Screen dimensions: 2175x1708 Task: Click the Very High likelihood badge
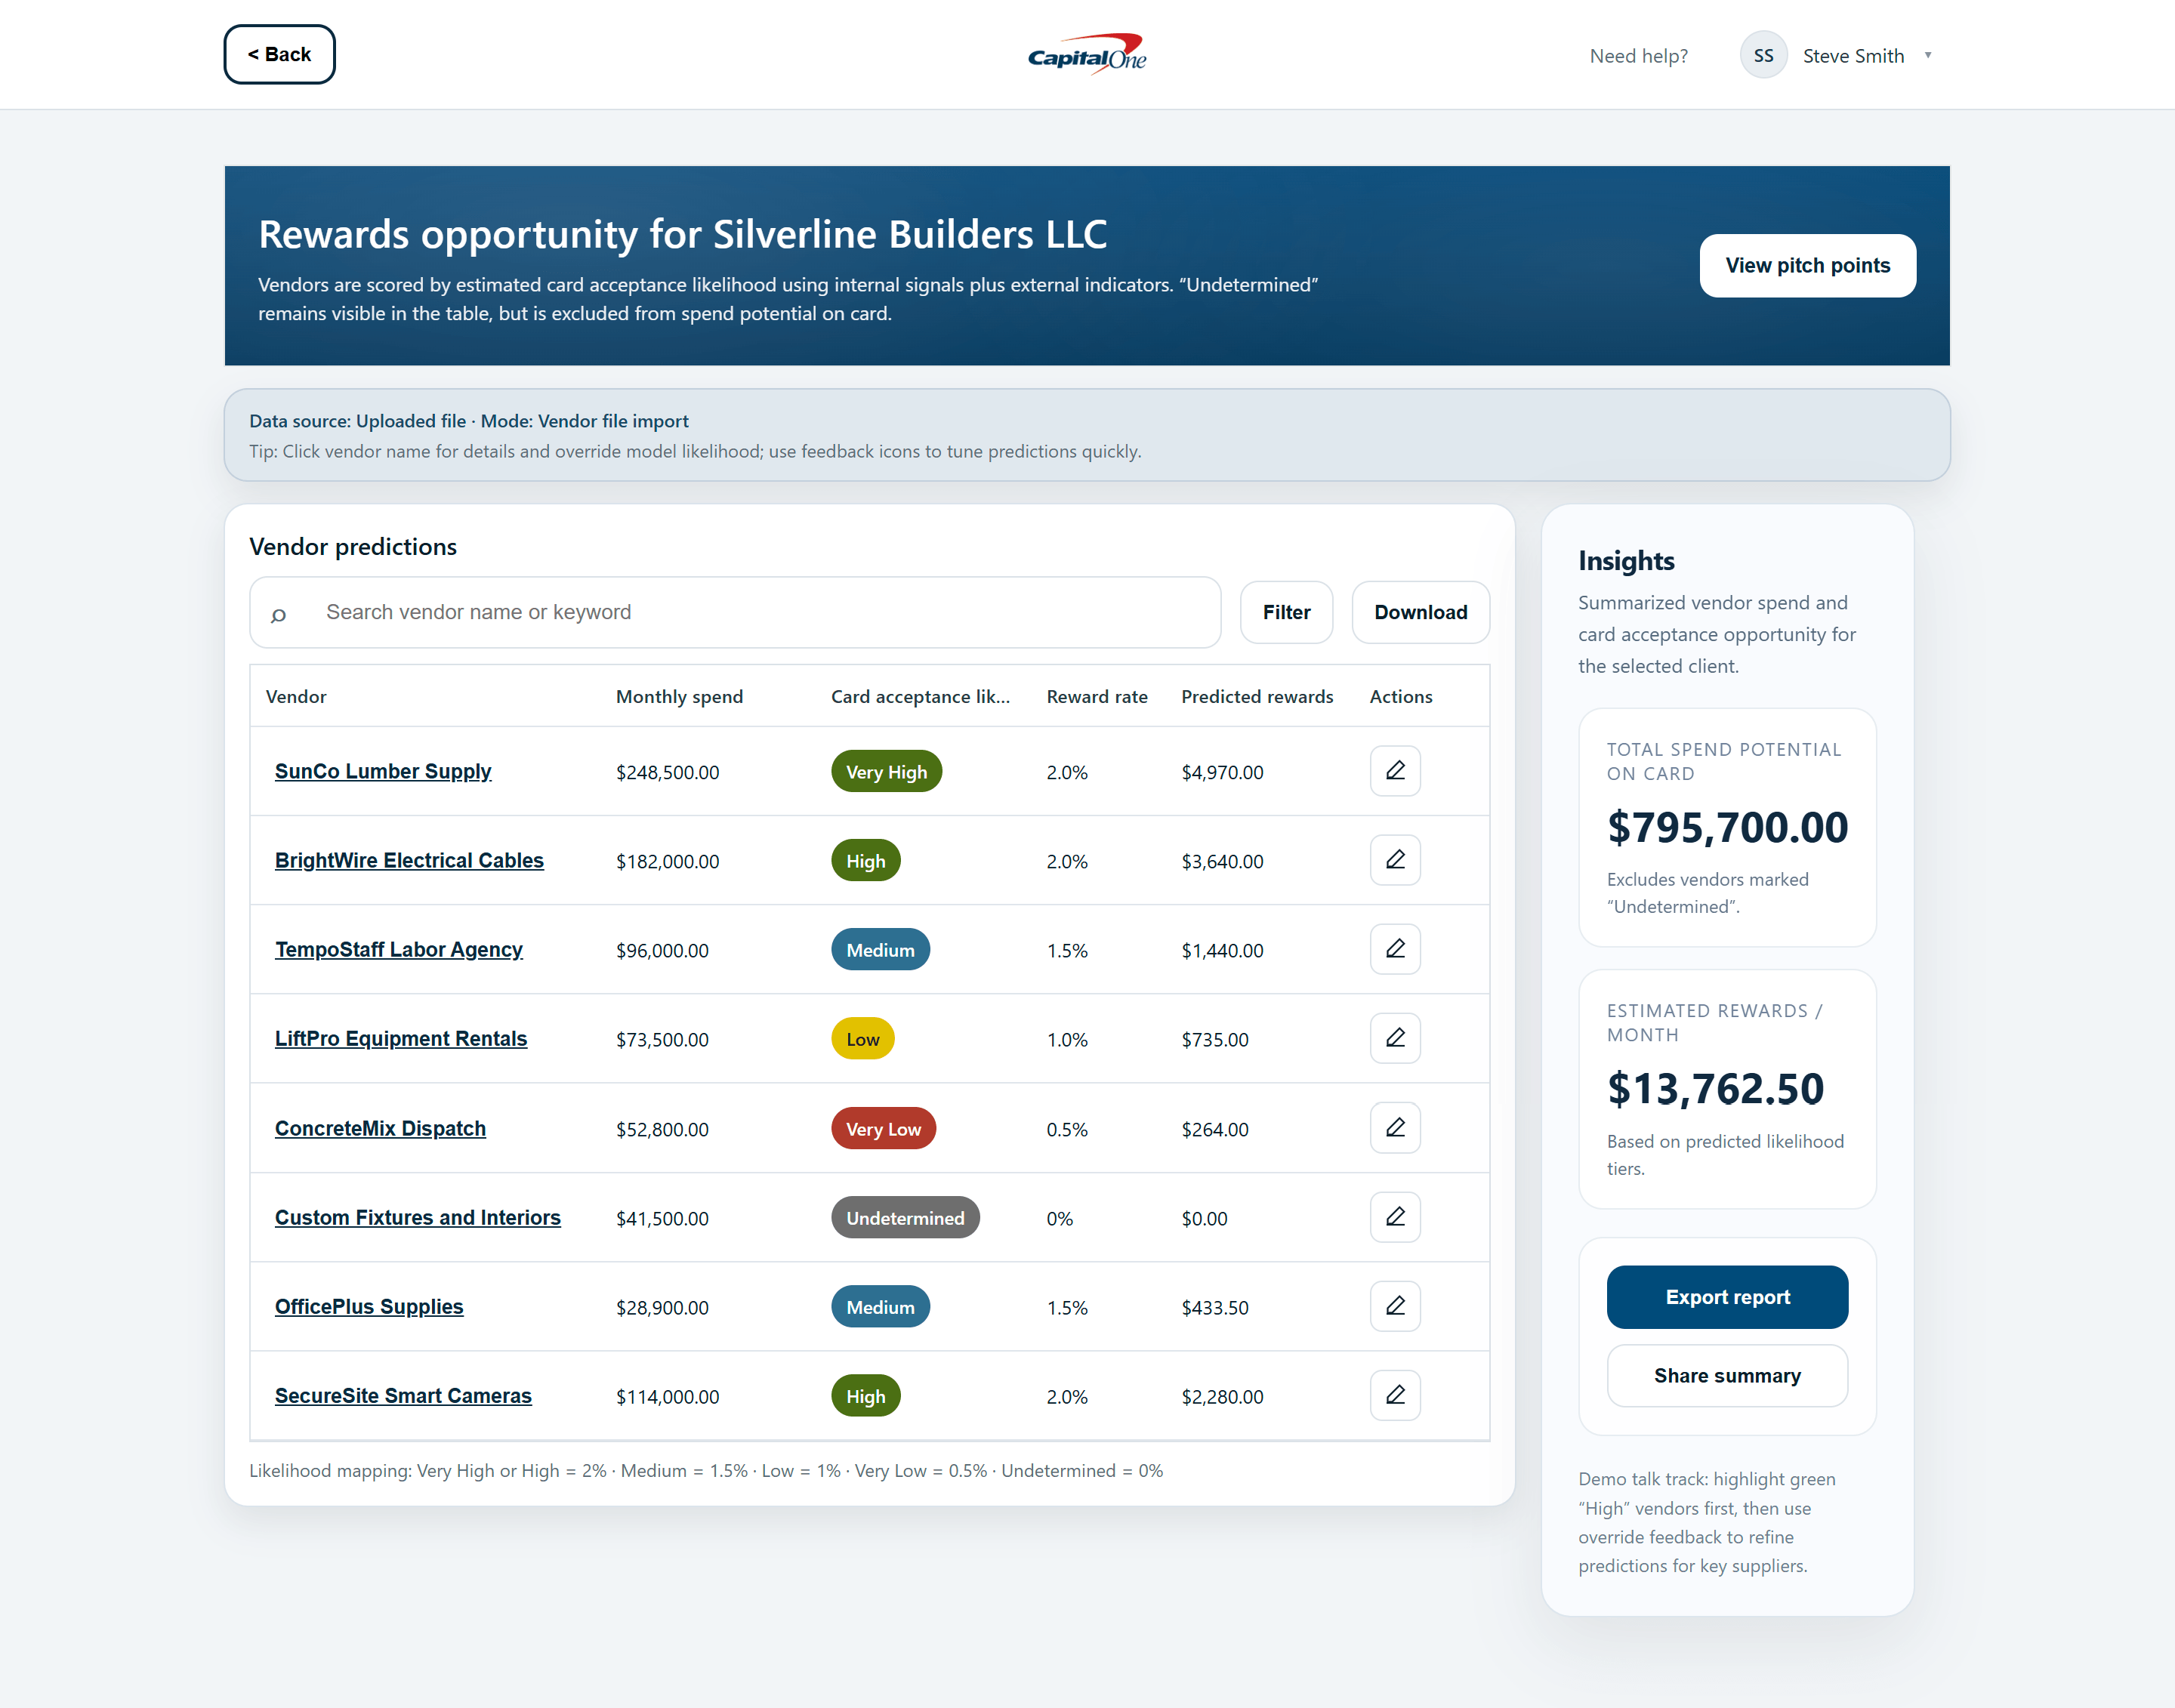click(886, 771)
